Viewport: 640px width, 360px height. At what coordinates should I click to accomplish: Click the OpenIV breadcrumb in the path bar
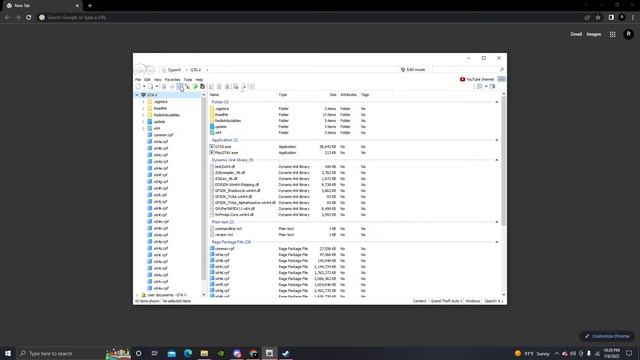tap(174, 70)
